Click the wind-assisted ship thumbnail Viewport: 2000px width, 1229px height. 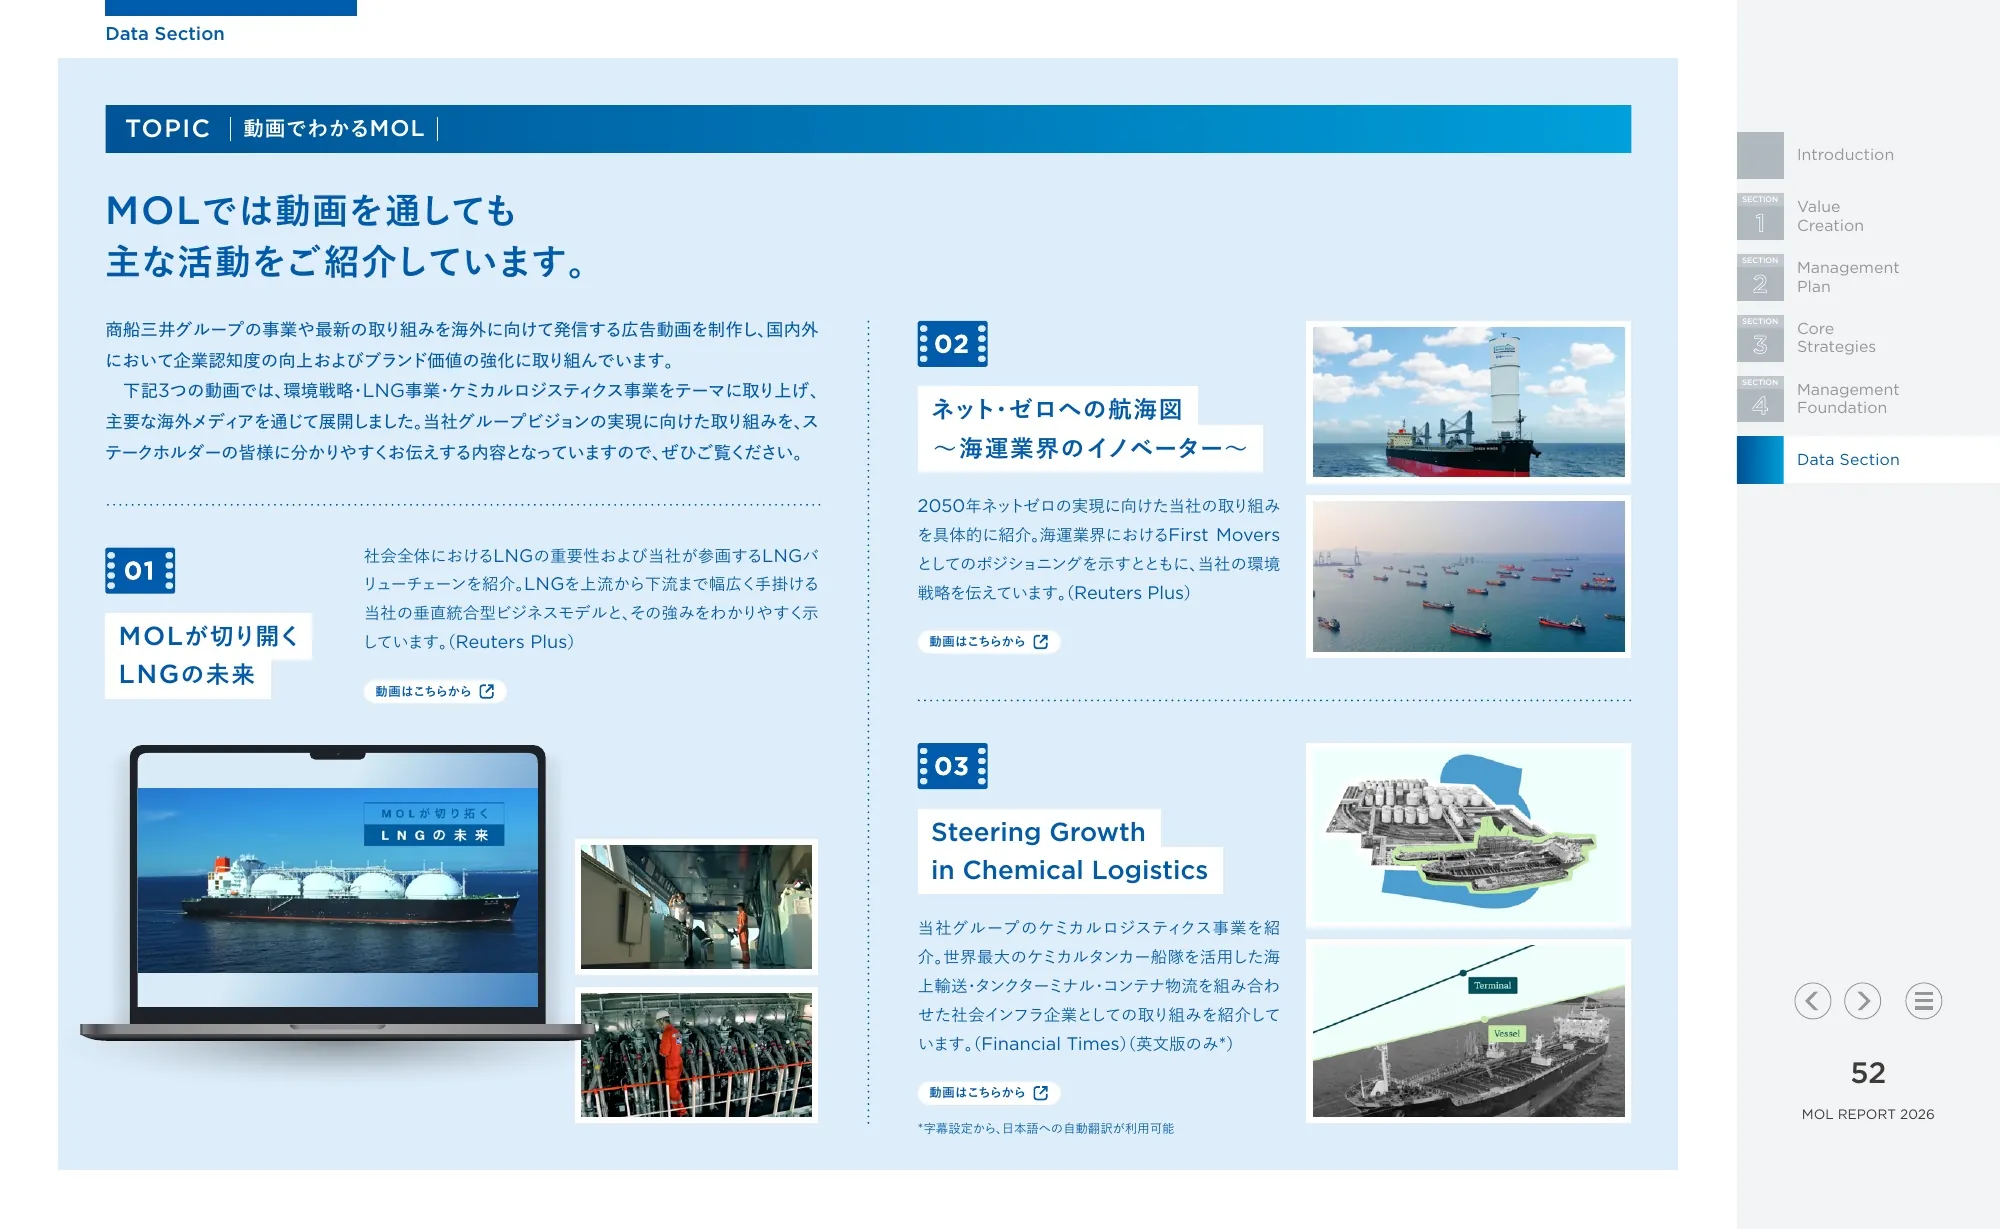pyautogui.click(x=1468, y=402)
